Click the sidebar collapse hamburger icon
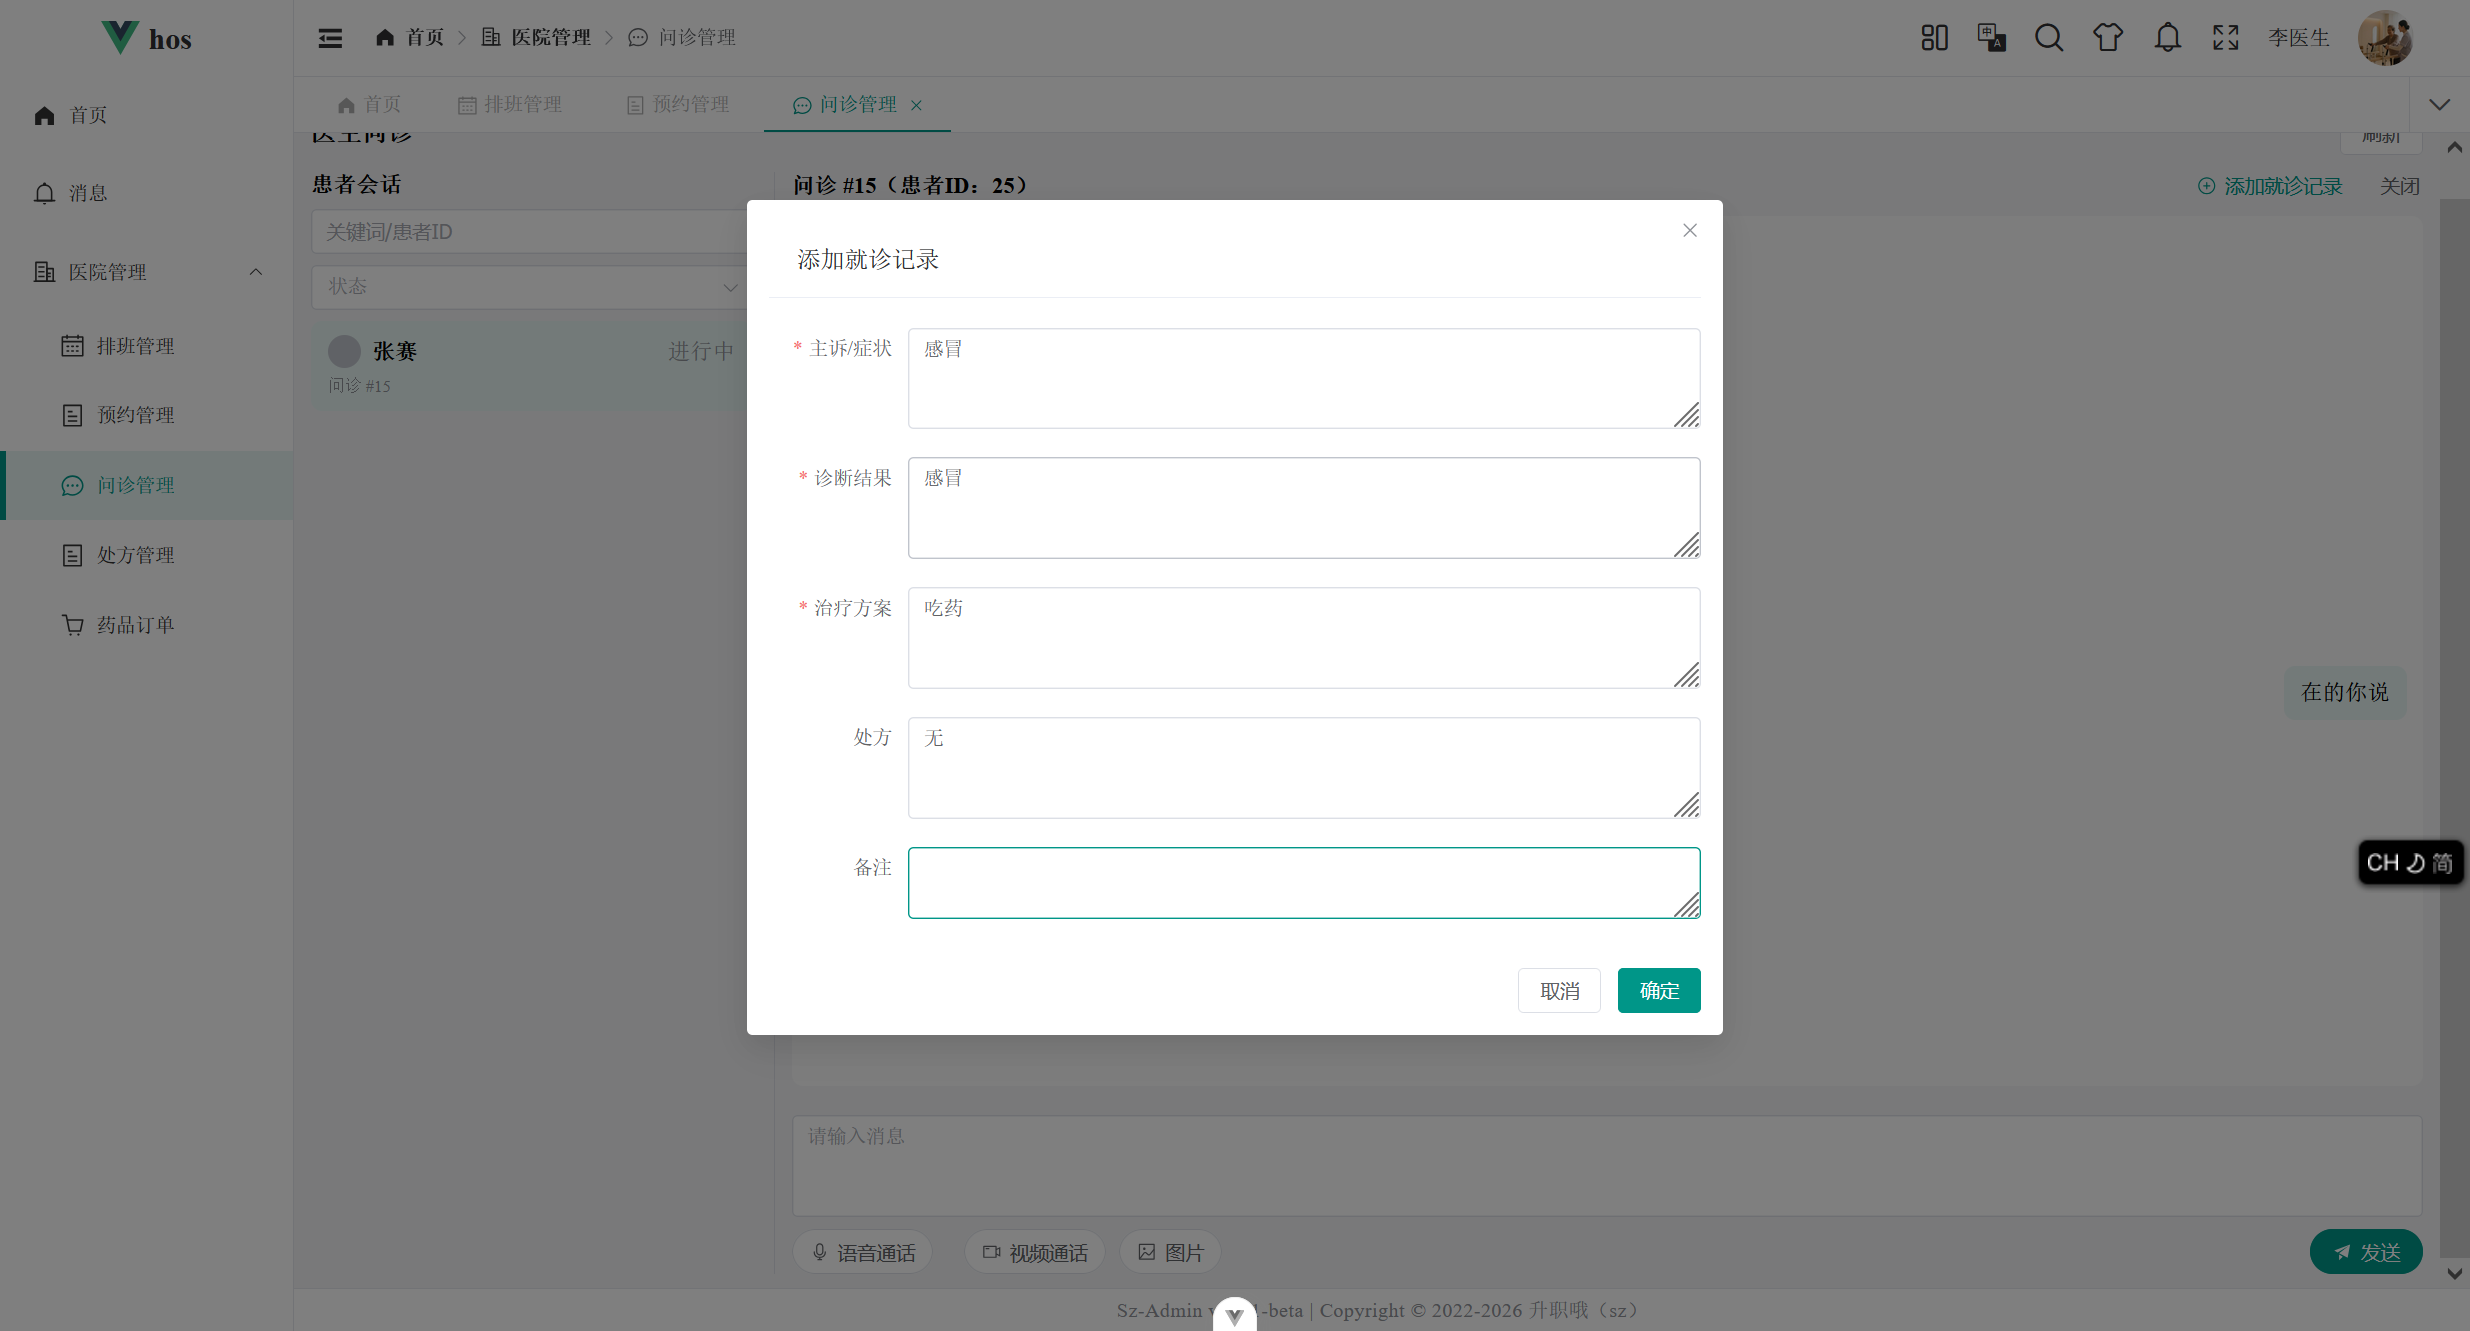The height and width of the screenshot is (1331, 2470). click(x=330, y=38)
